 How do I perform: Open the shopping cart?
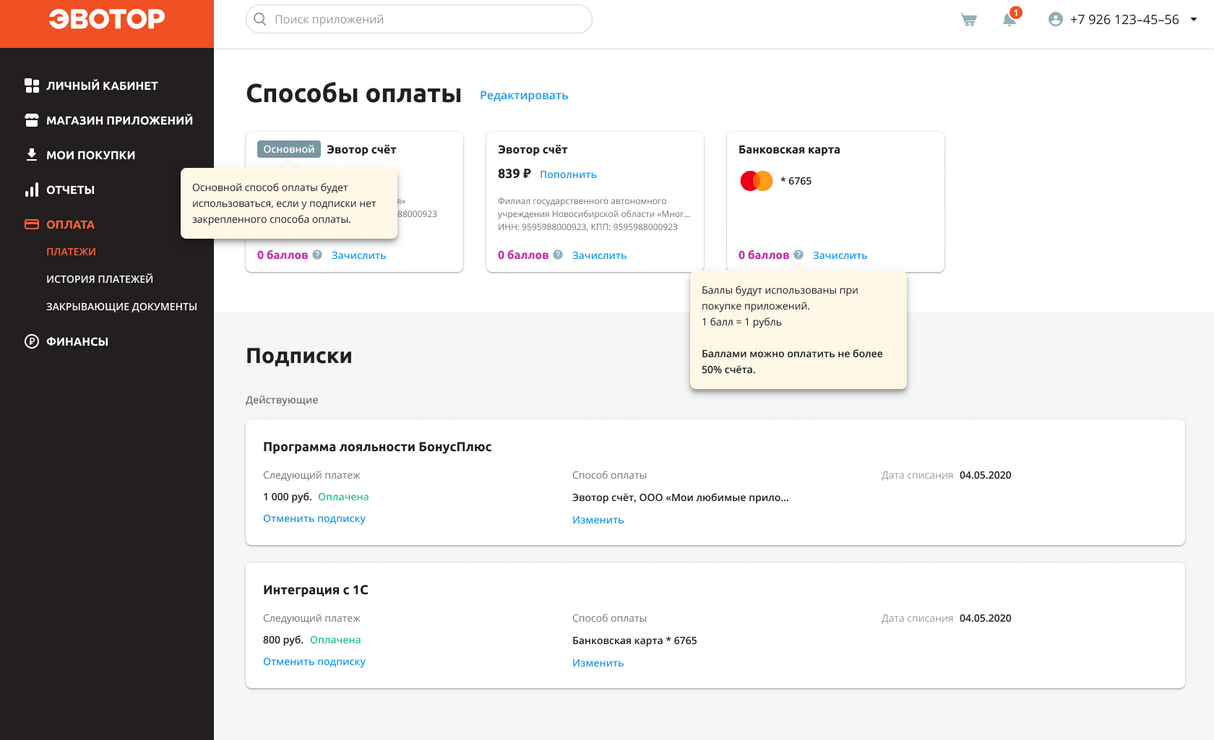pyautogui.click(x=969, y=19)
